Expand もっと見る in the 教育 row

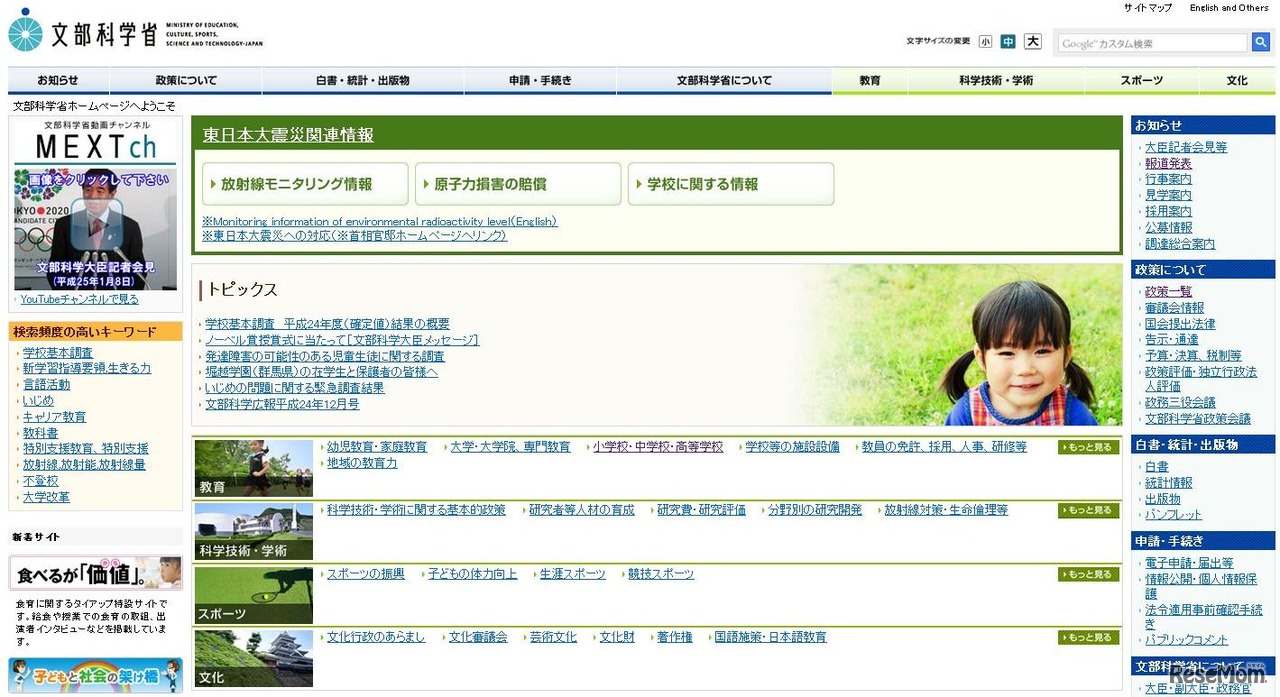1087,447
